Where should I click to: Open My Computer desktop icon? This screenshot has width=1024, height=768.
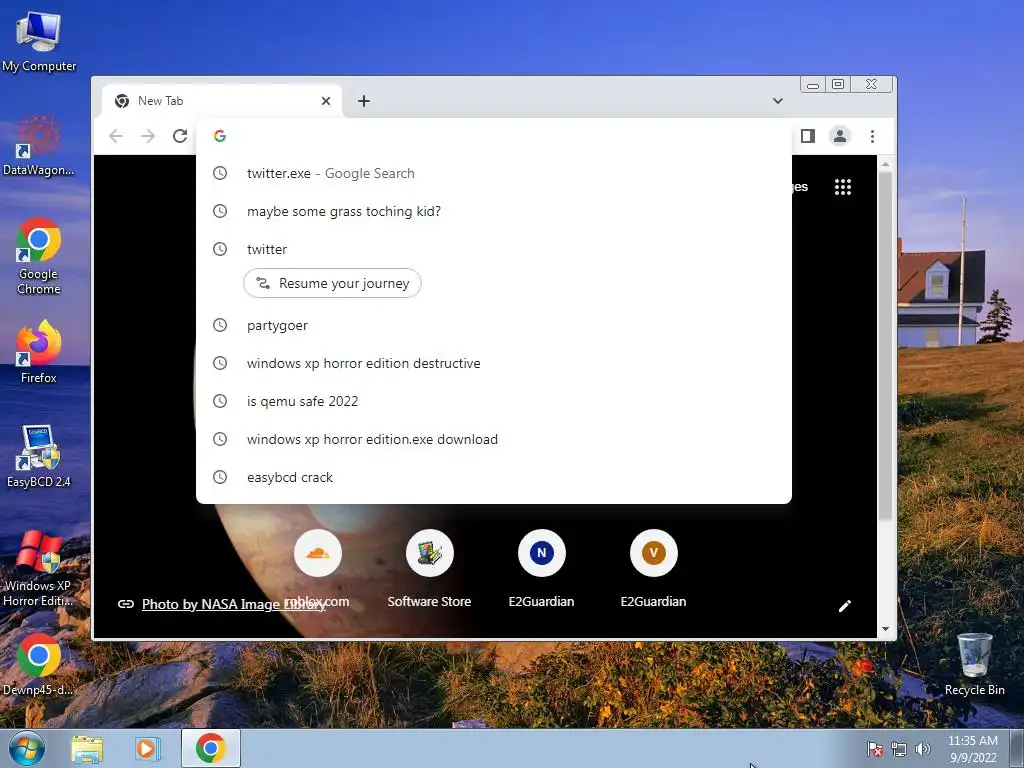(x=39, y=41)
